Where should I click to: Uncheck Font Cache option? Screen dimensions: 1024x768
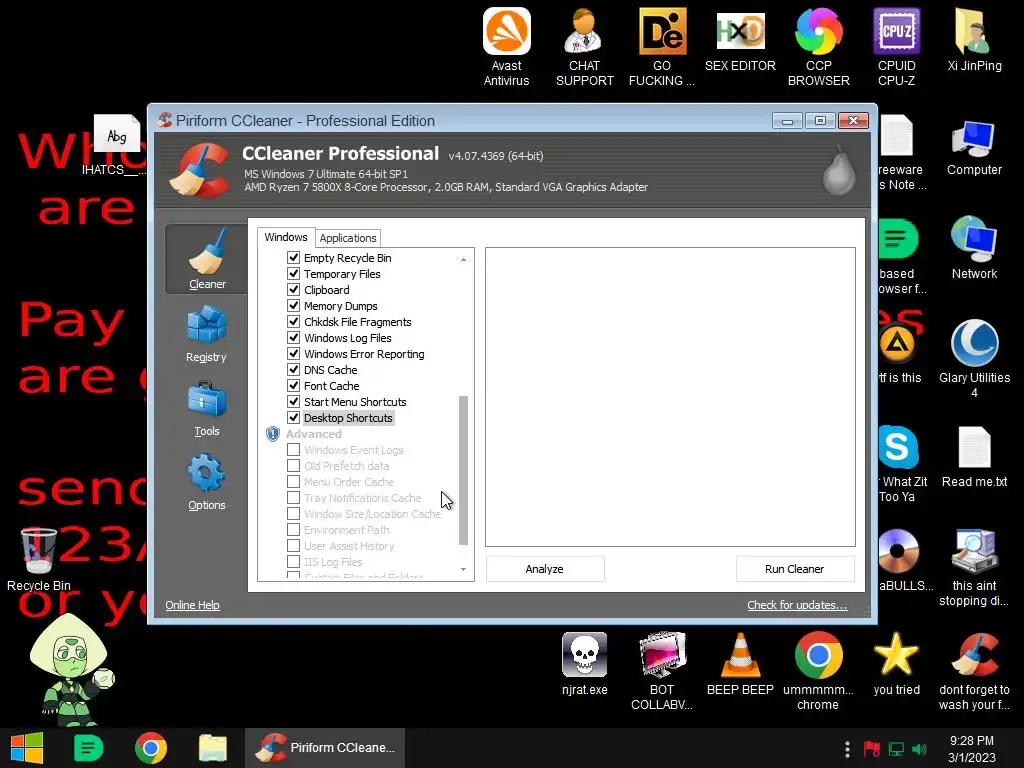[x=293, y=386]
